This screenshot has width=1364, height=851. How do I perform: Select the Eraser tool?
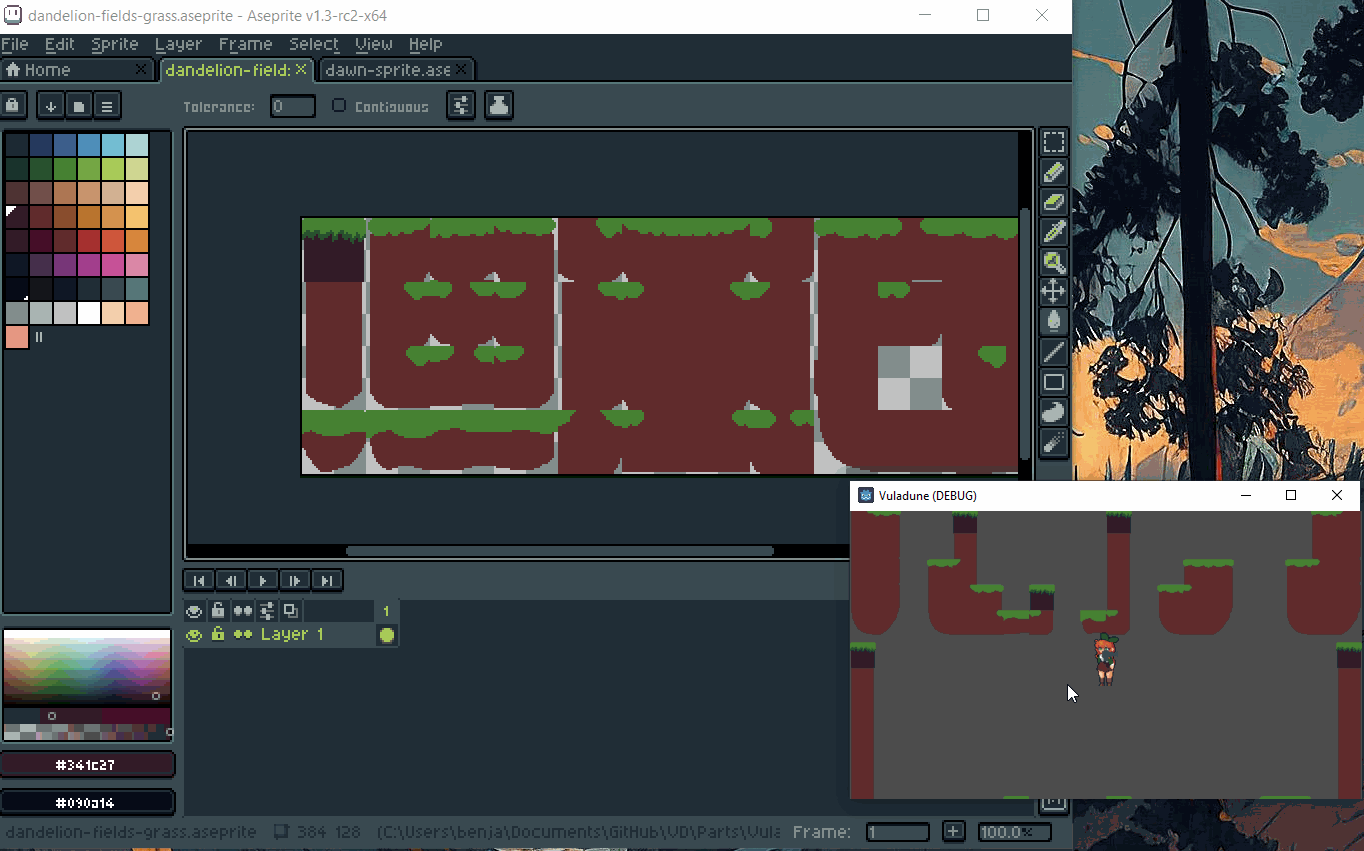point(1053,202)
